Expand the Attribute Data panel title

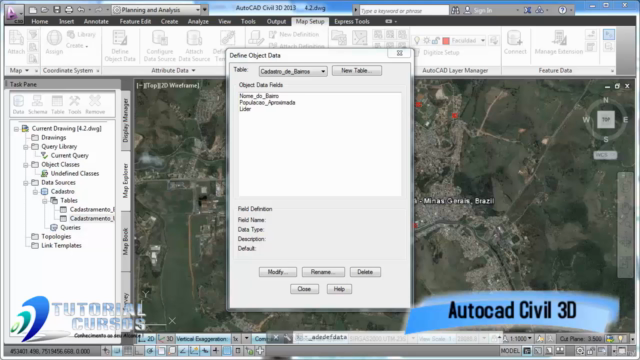173,70
